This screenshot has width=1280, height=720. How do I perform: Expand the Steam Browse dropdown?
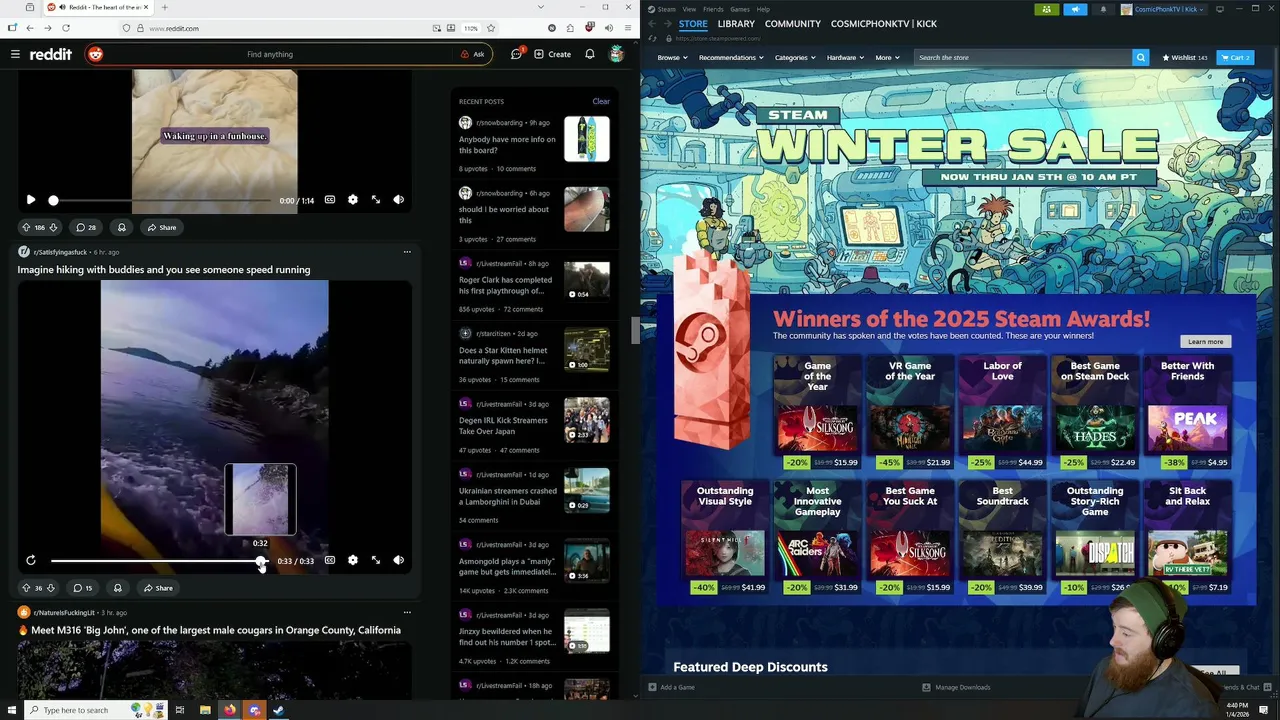click(672, 57)
